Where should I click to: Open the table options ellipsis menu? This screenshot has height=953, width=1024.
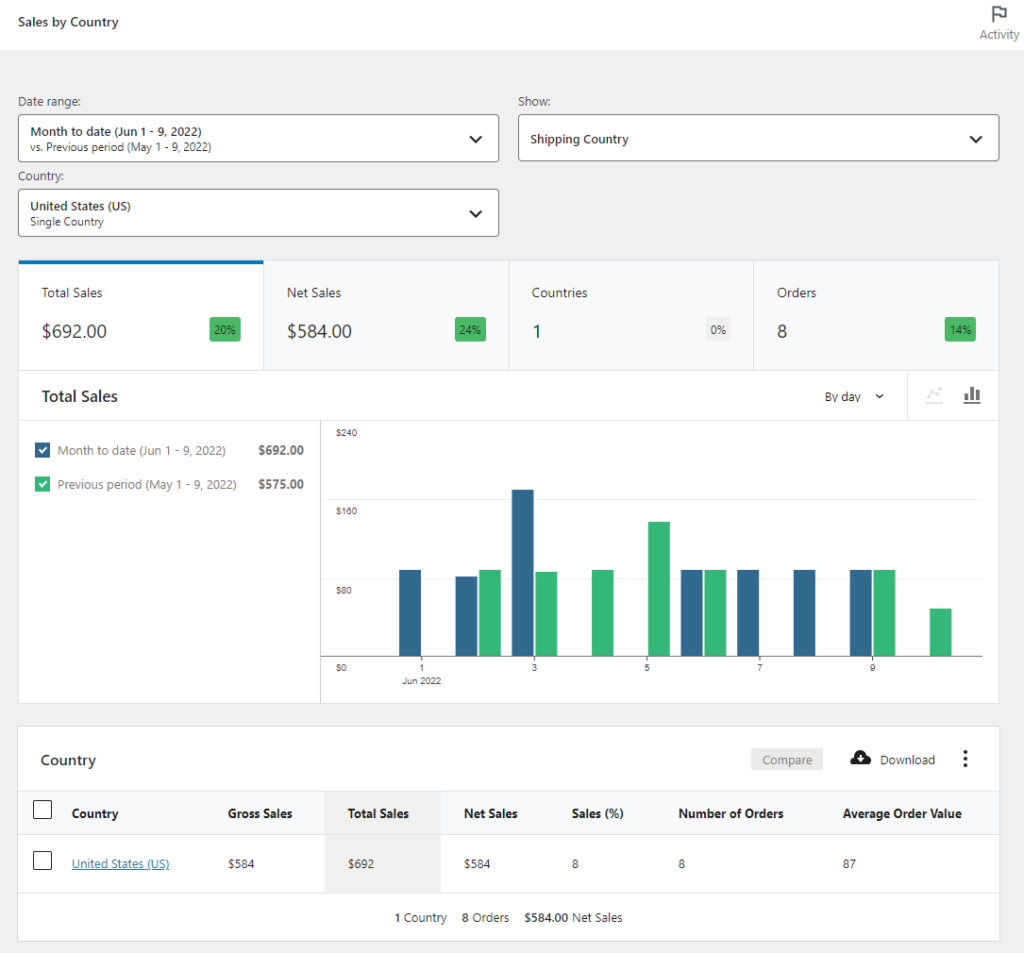(x=965, y=759)
